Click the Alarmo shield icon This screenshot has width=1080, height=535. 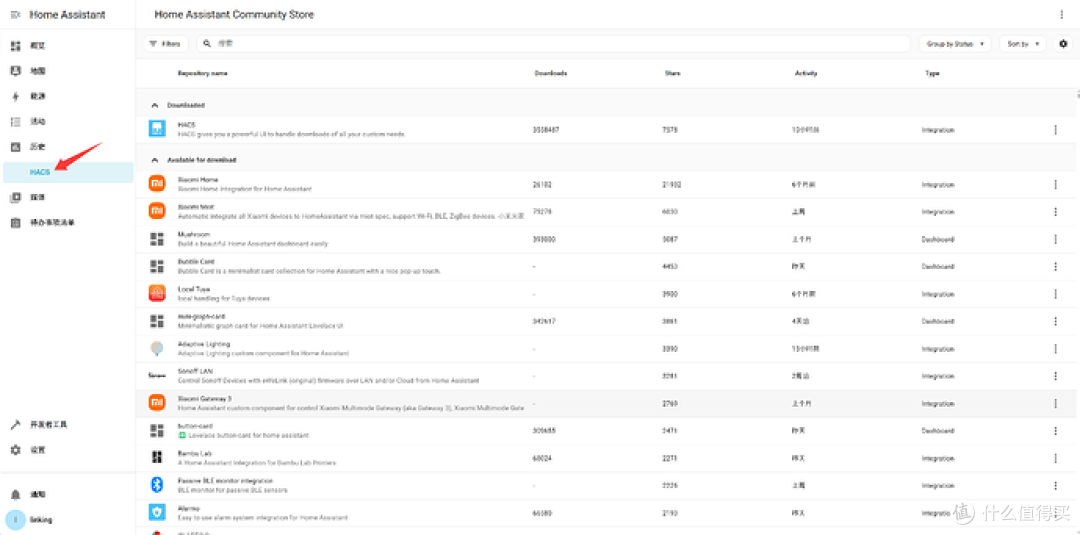(x=157, y=512)
